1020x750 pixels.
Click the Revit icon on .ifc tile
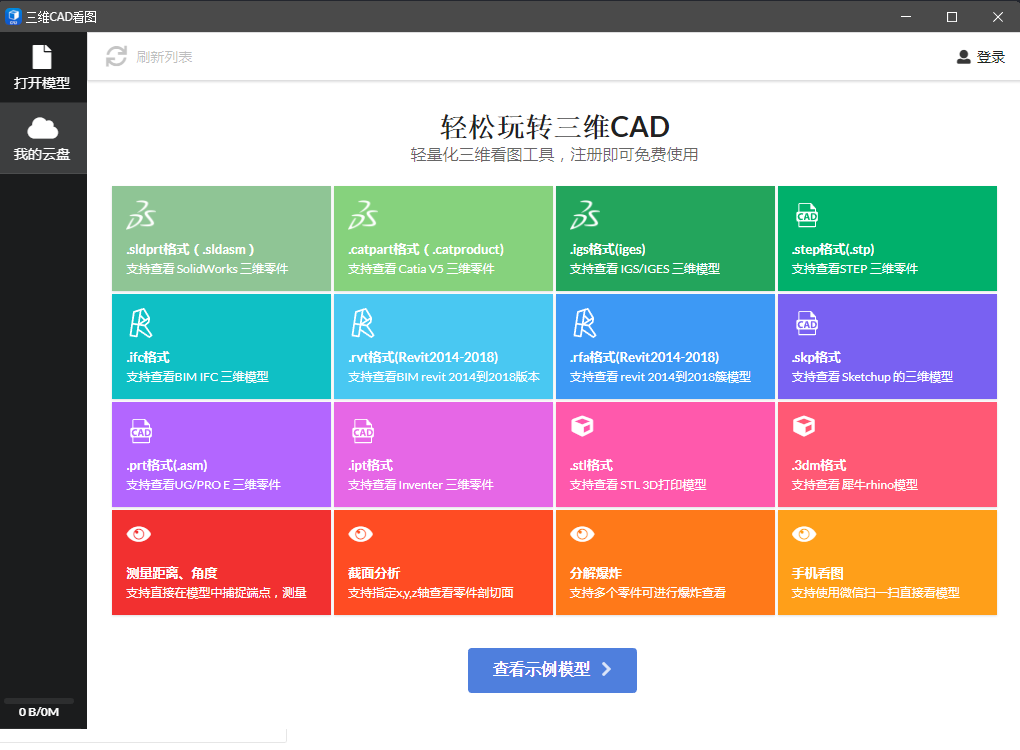click(140, 322)
